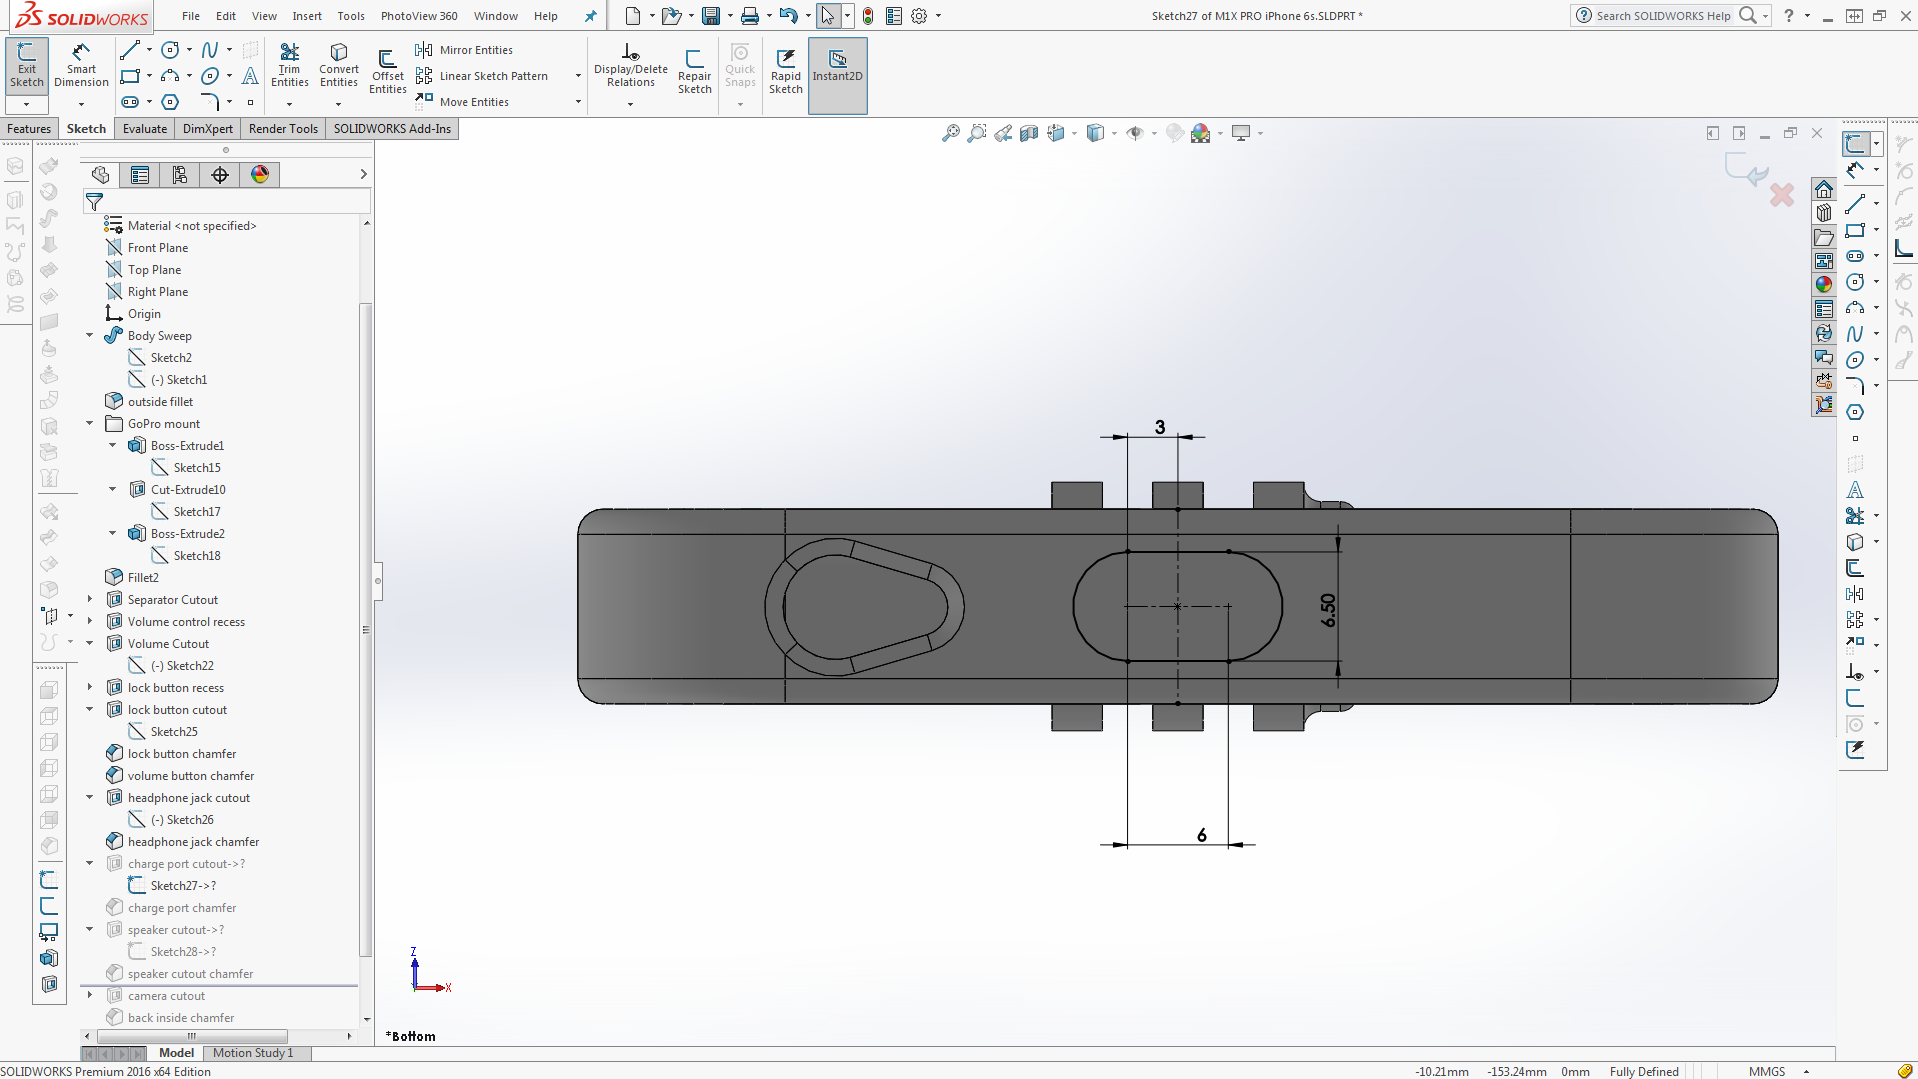The width and height of the screenshot is (1918, 1079).
Task: Switch to the Evaluate tab
Action: [145, 129]
